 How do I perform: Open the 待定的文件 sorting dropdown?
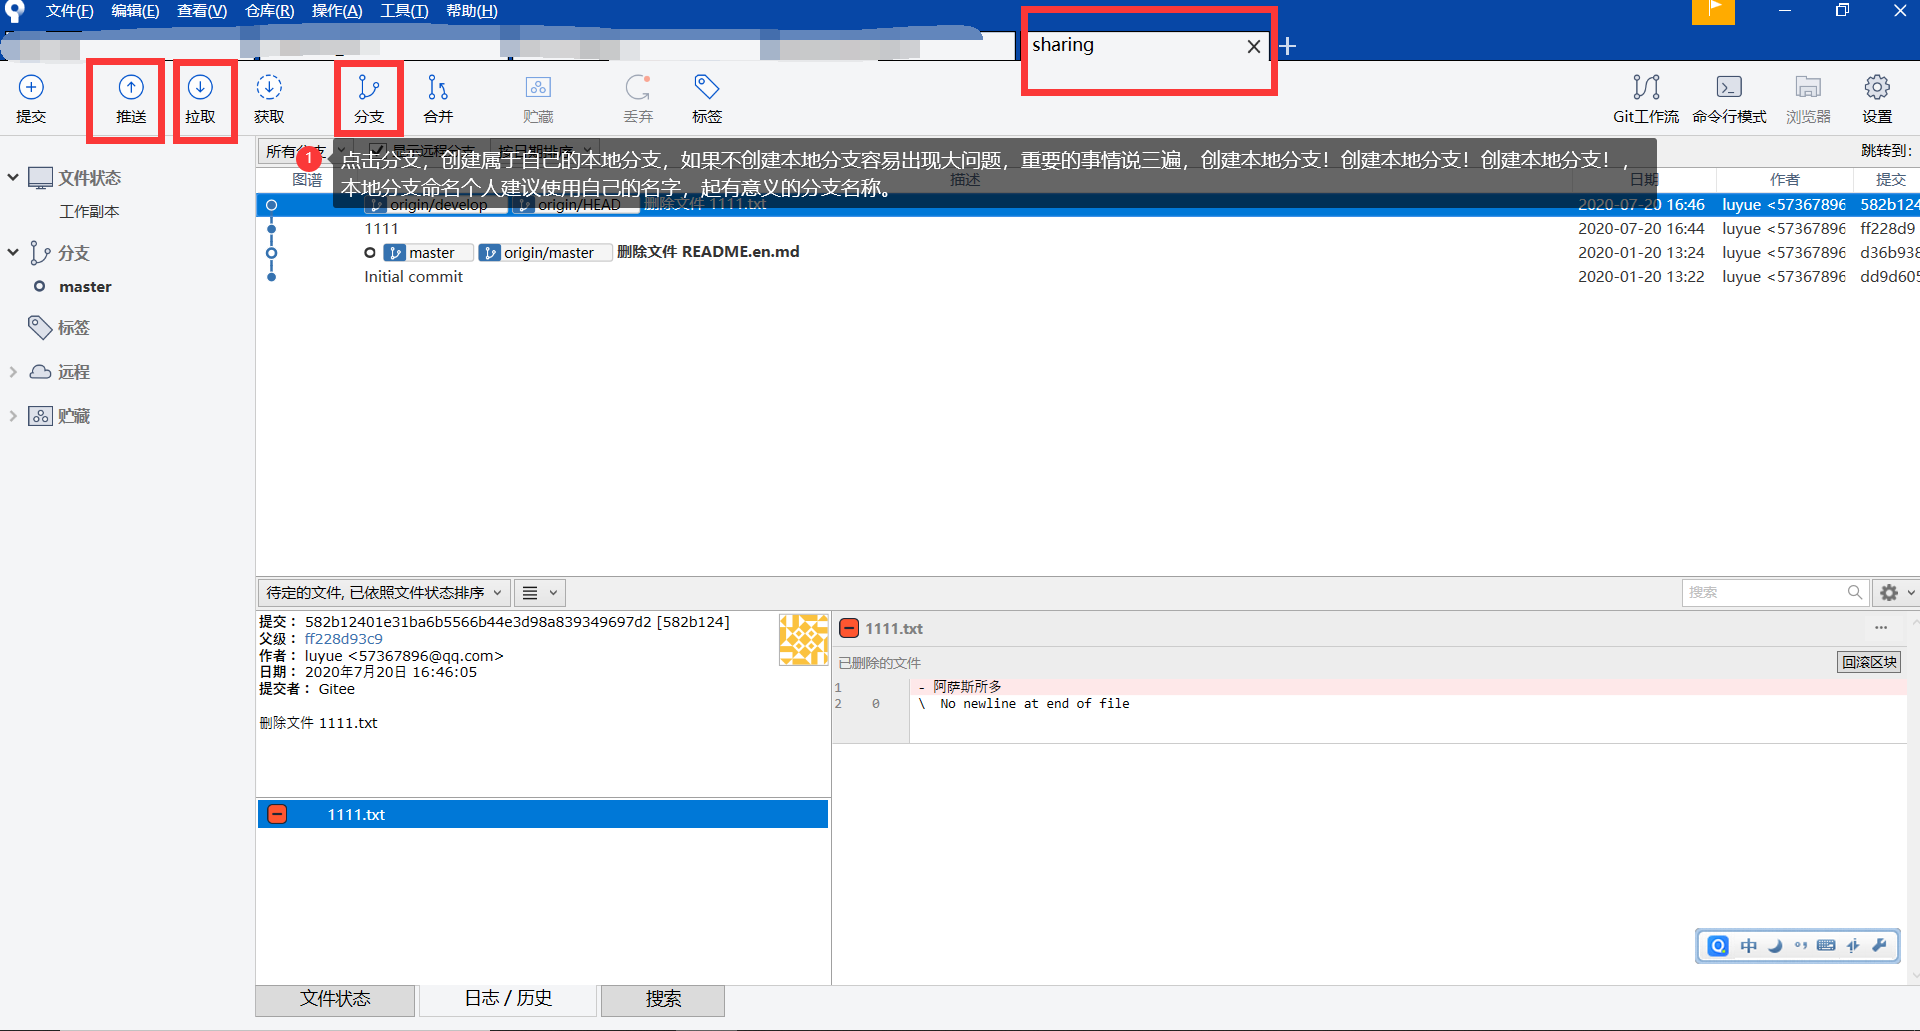(384, 592)
